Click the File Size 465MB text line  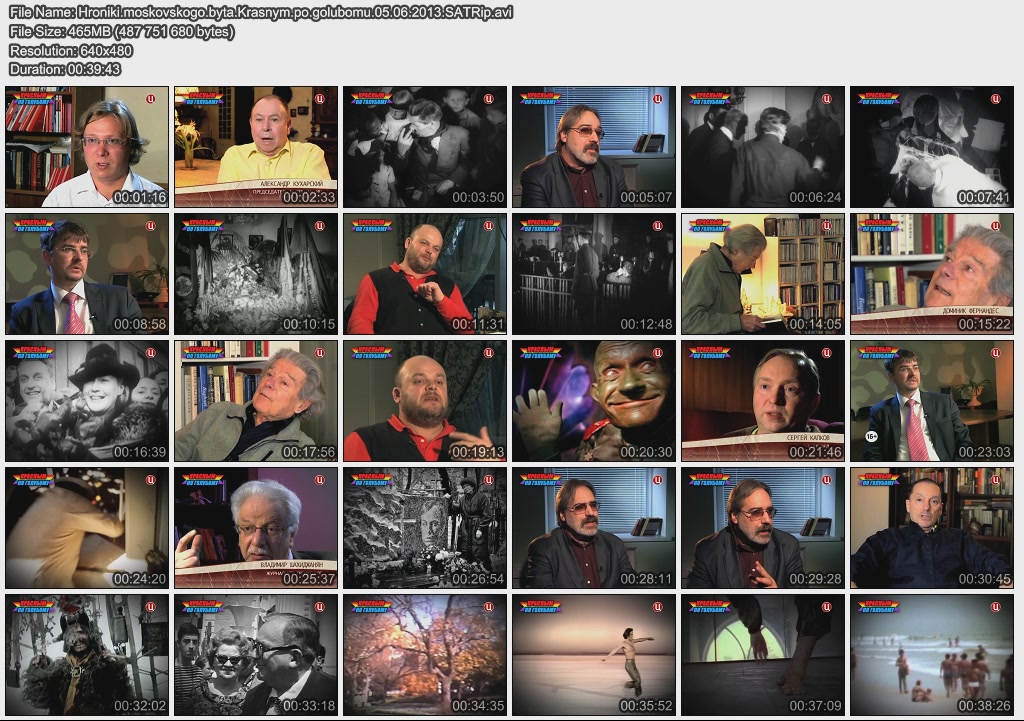tap(122, 32)
